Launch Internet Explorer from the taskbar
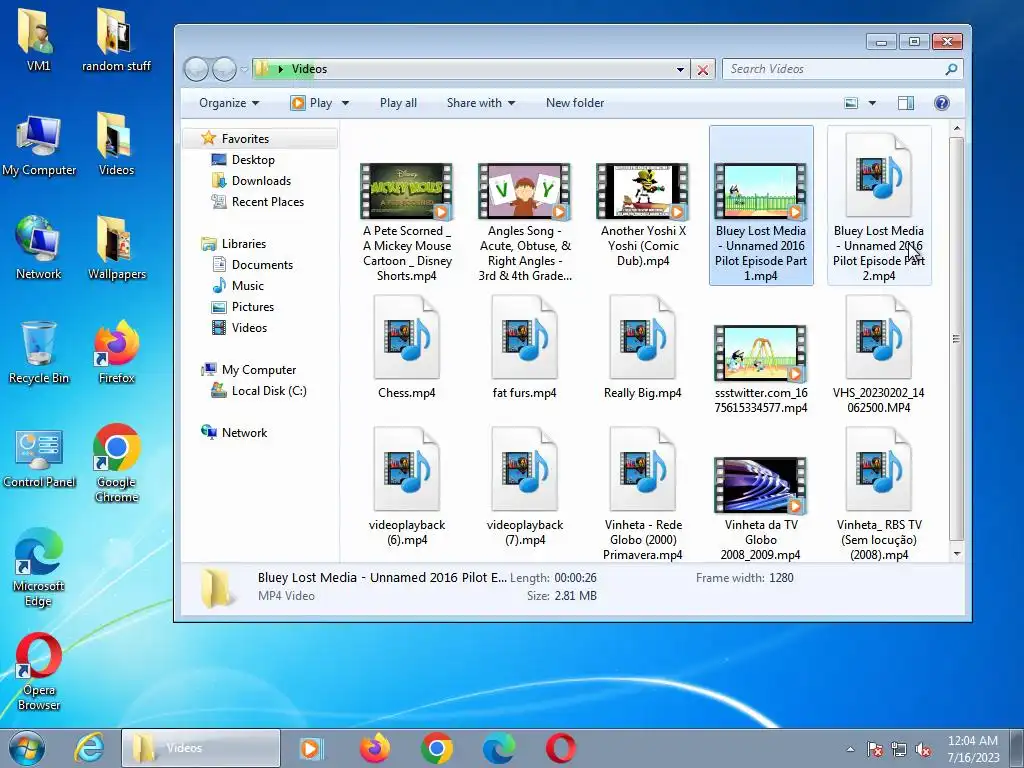The width and height of the screenshot is (1024, 768). [x=88, y=748]
